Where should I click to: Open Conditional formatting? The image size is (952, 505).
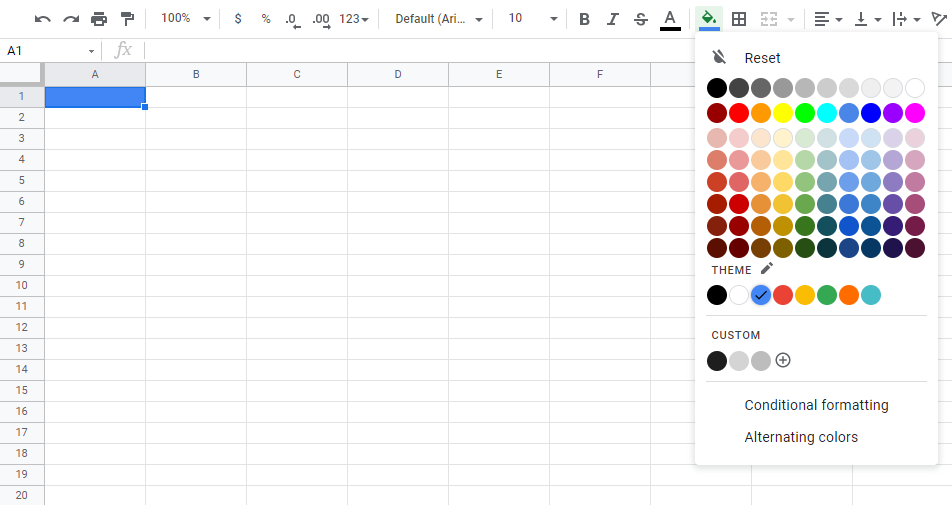point(816,405)
